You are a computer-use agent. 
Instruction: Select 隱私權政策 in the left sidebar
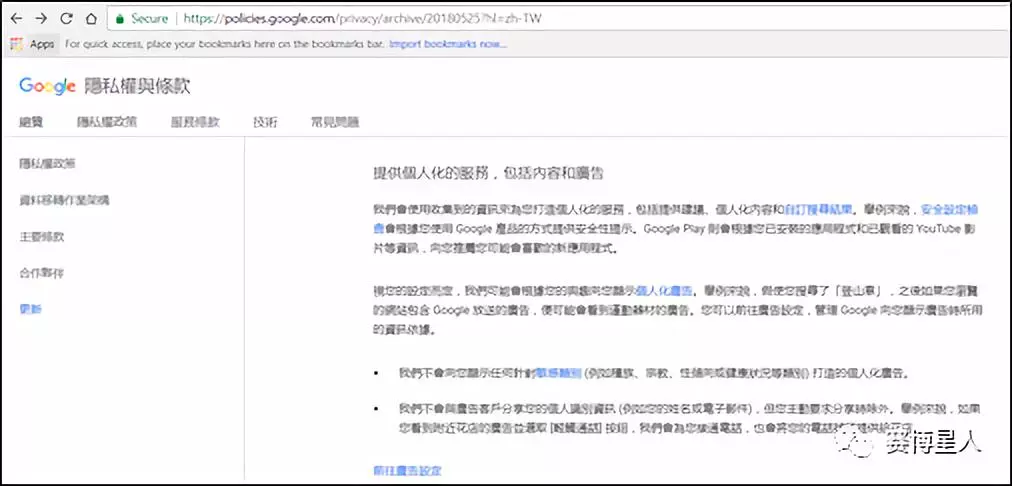click(47, 164)
